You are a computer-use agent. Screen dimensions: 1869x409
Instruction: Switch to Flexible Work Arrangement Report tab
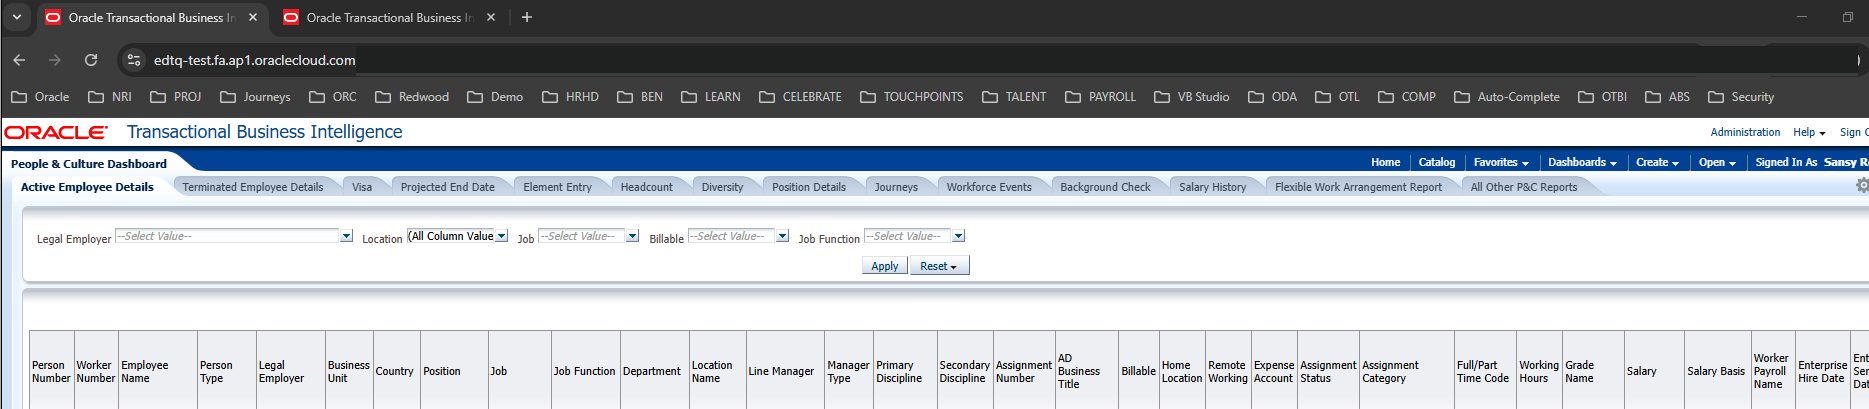click(1358, 187)
